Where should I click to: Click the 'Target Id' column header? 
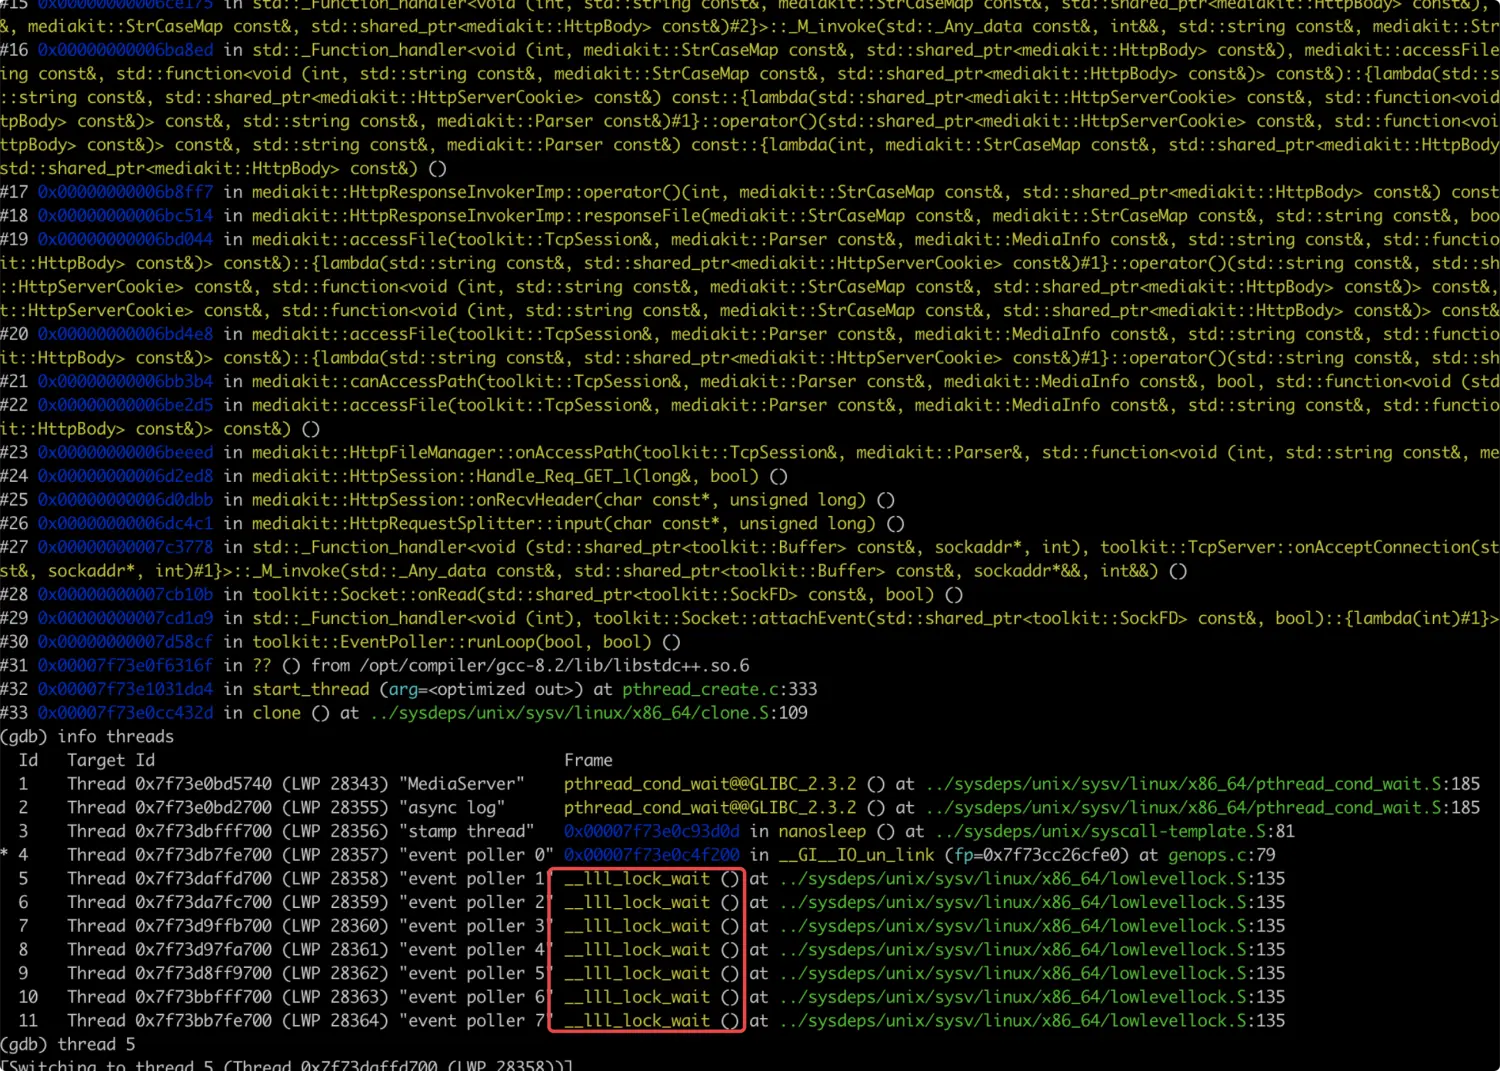[111, 760]
